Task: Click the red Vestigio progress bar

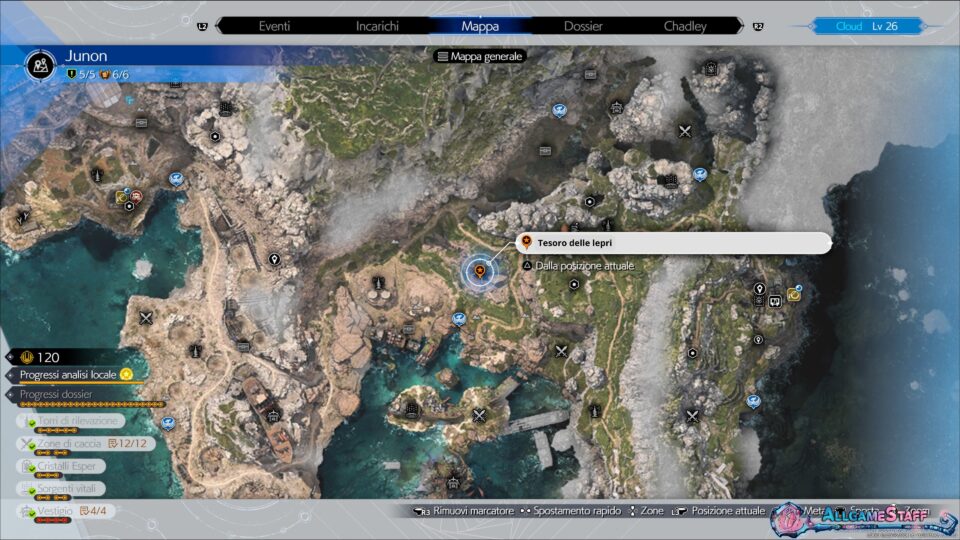Action: [x=53, y=520]
